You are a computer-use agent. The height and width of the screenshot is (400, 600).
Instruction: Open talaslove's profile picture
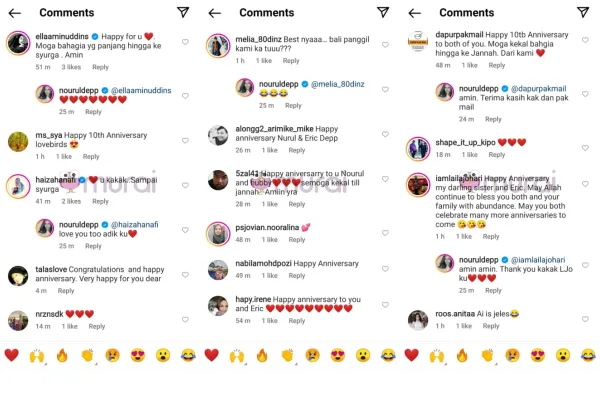pos(18,276)
